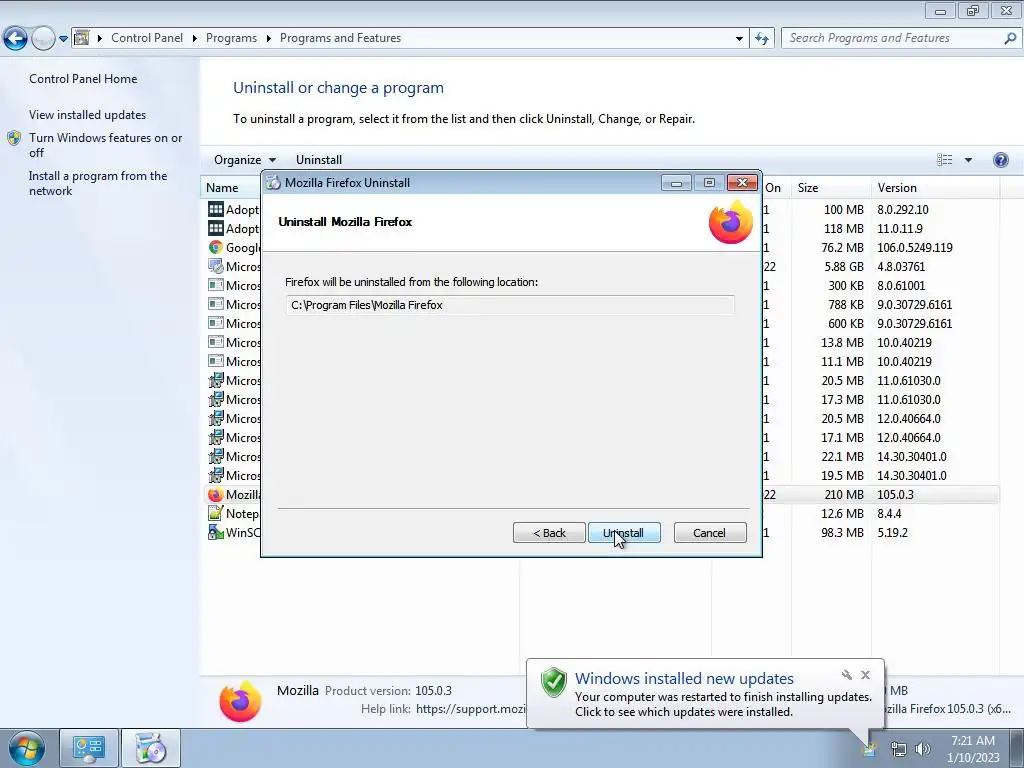
Task: Click the Mozilla Firefox Uninstall title bar icon
Action: [x=273, y=183]
